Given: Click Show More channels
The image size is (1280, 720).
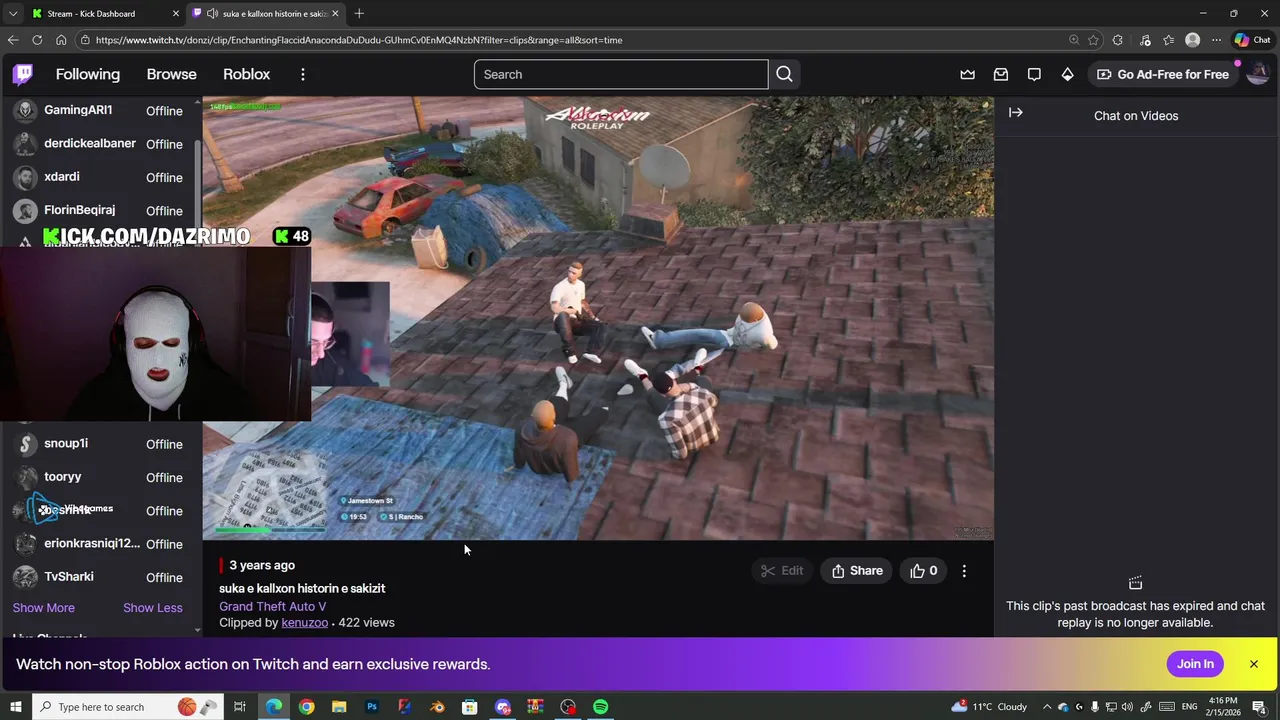Looking at the screenshot, I should pos(43,608).
